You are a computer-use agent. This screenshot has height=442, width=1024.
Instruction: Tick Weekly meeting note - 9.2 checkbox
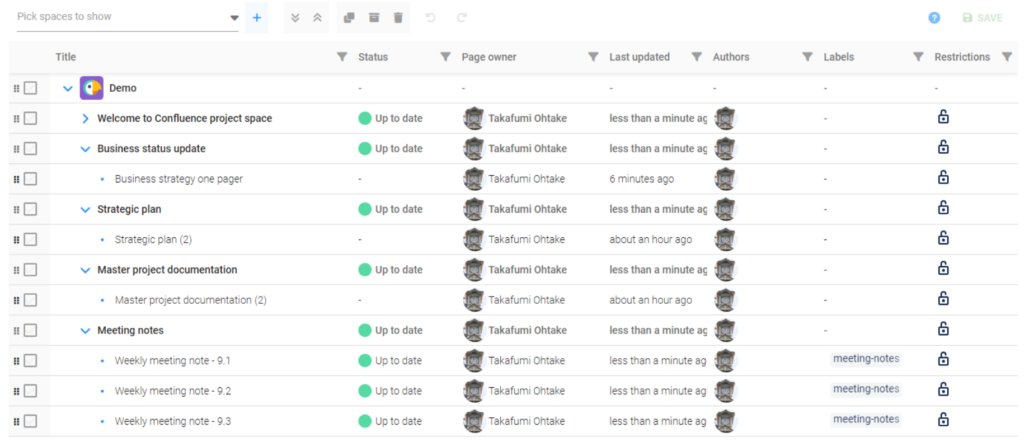coord(30,391)
